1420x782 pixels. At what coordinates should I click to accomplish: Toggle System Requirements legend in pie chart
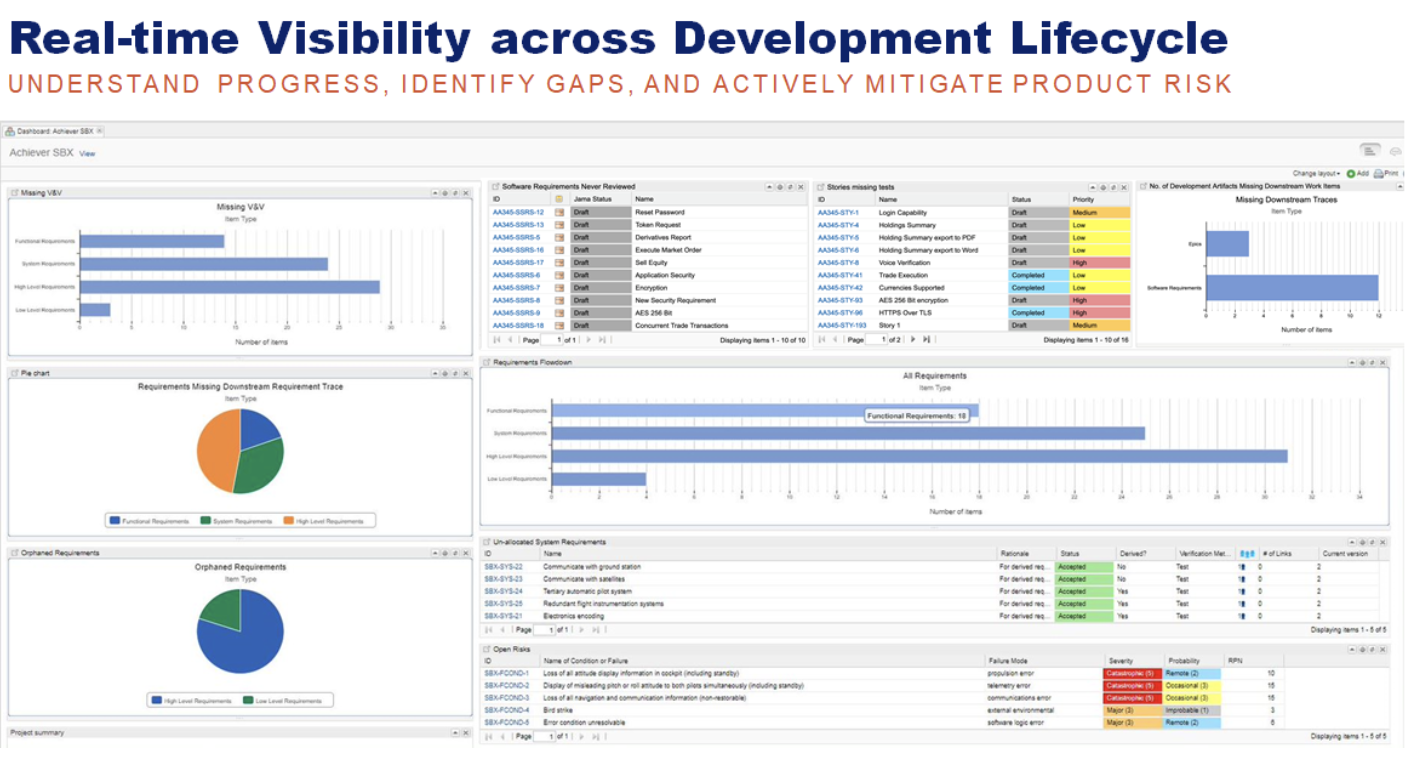coord(236,521)
